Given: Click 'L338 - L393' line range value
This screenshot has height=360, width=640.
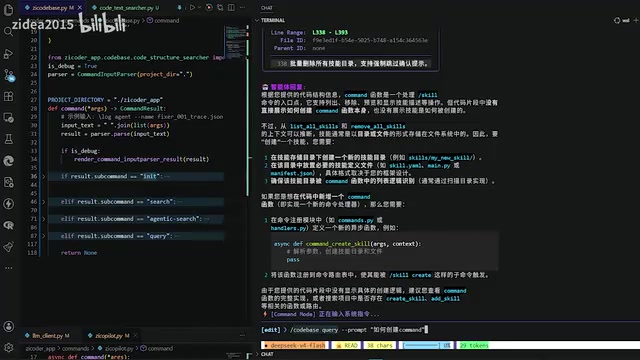Looking at the screenshot, I should (330, 32).
